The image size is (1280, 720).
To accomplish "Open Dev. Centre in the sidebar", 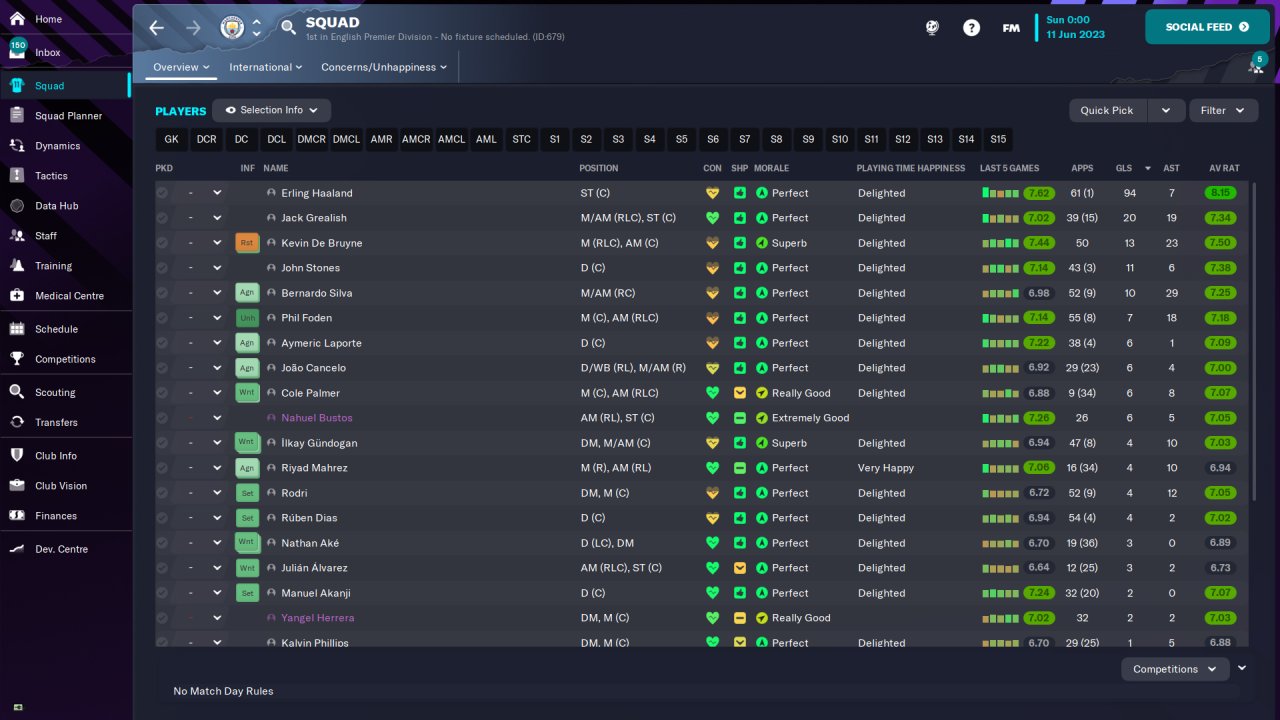I will 66,549.
